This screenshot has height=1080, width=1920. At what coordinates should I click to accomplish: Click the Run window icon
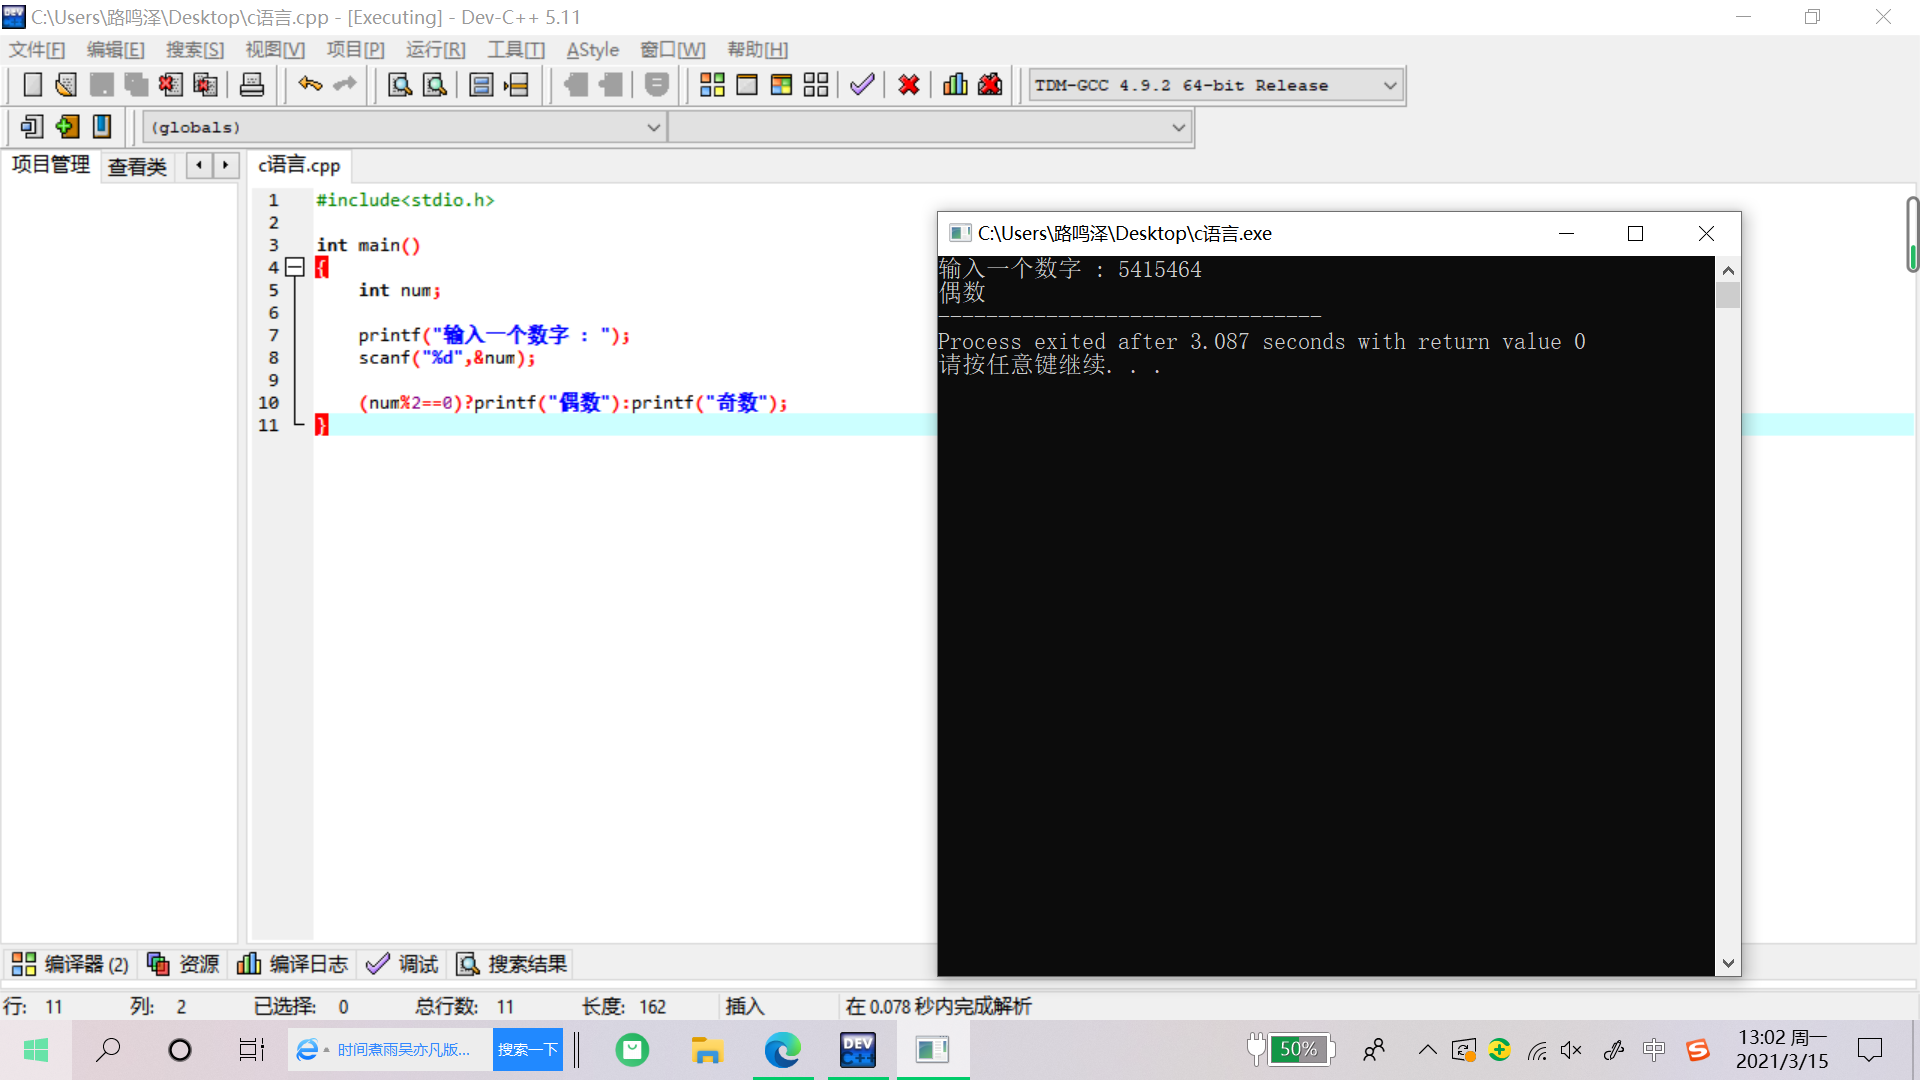click(747, 85)
